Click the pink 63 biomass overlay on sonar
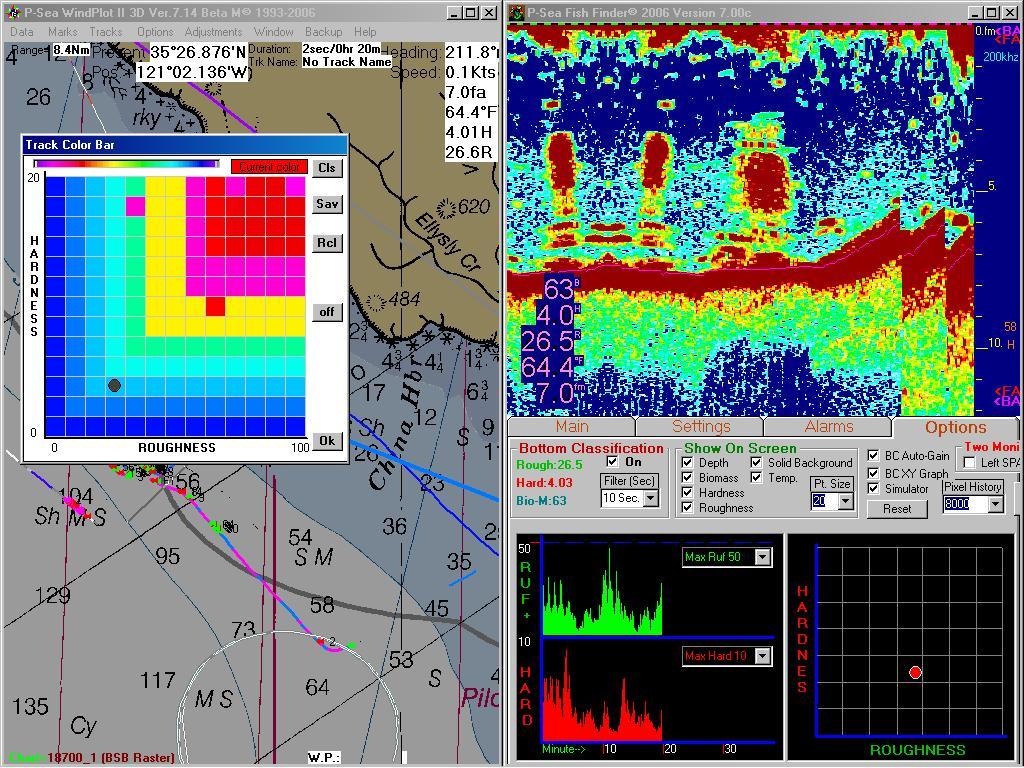The width and height of the screenshot is (1024, 768). 562,289
